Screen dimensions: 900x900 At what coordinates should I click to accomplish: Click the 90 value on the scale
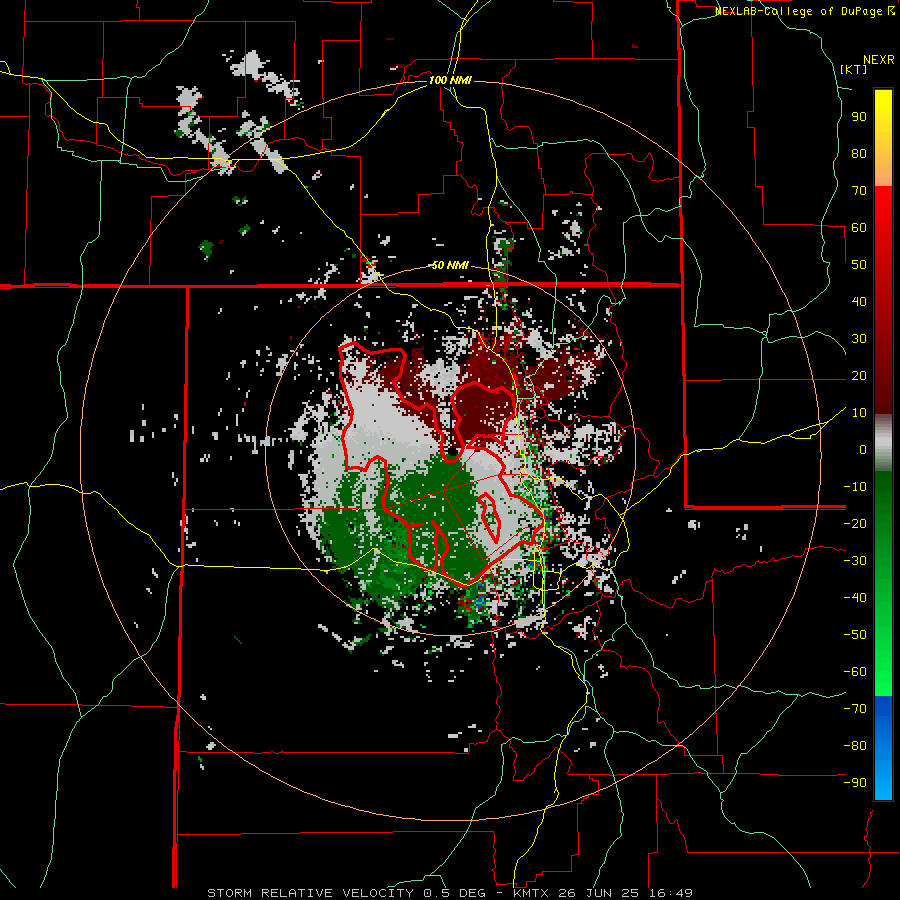(x=859, y=117)
